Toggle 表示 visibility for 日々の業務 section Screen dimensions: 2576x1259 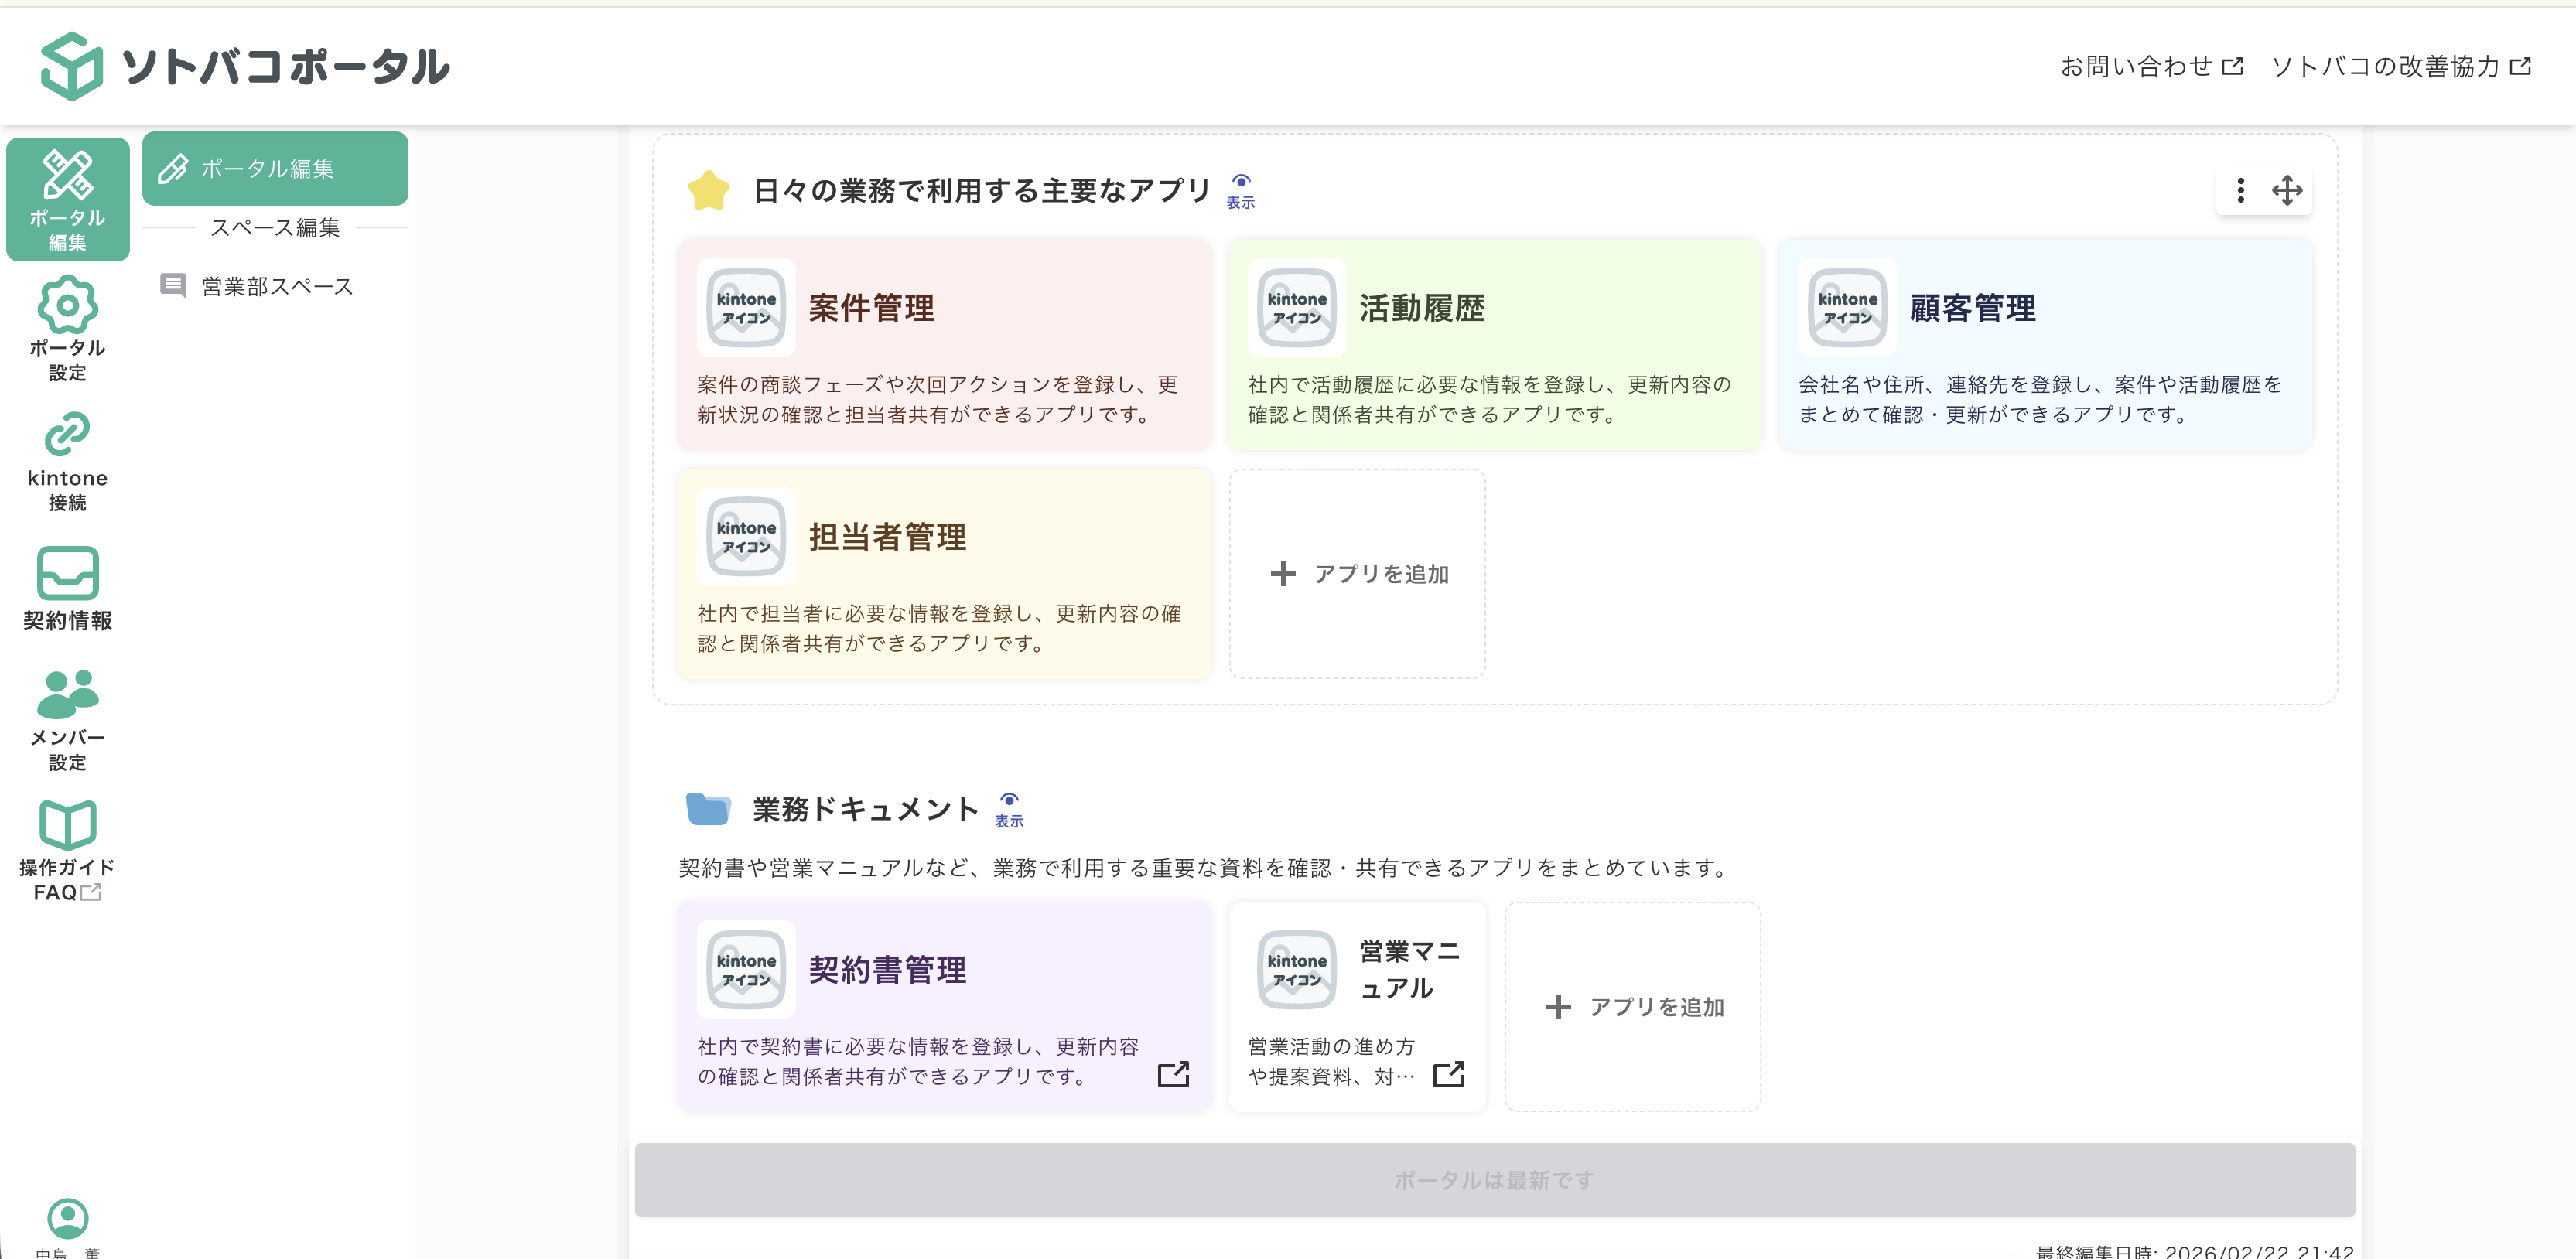coord(1240,190)
